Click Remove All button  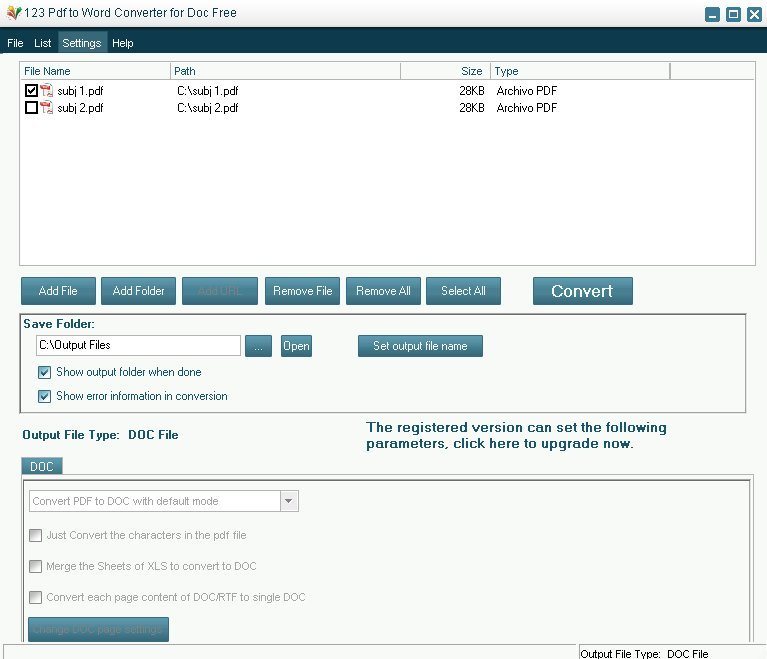383,291
